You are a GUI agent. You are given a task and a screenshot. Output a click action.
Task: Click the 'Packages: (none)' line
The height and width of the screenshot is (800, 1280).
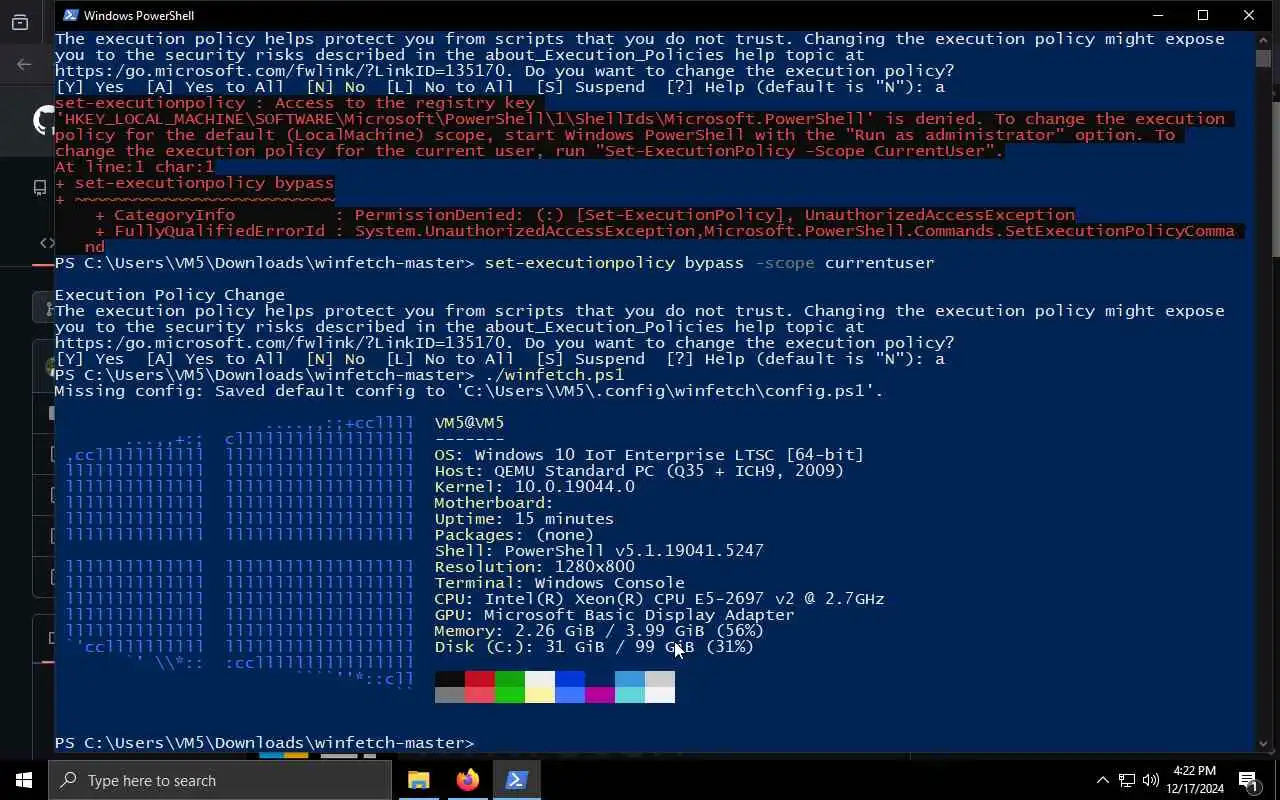click(x=514, y=535)
